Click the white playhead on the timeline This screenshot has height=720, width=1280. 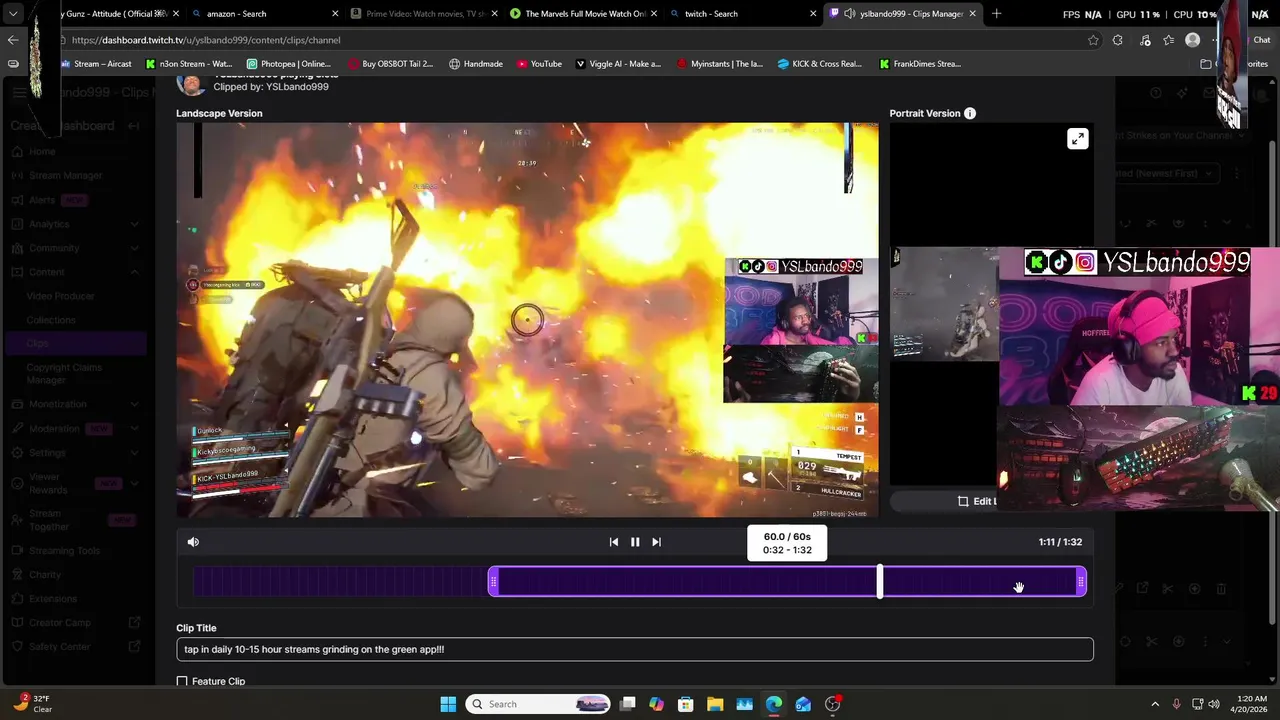(x=880, y=582)
